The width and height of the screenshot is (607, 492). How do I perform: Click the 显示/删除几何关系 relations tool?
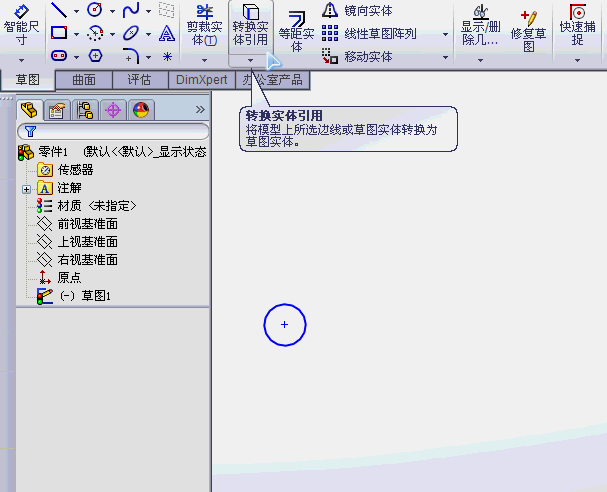pos(480,25)
